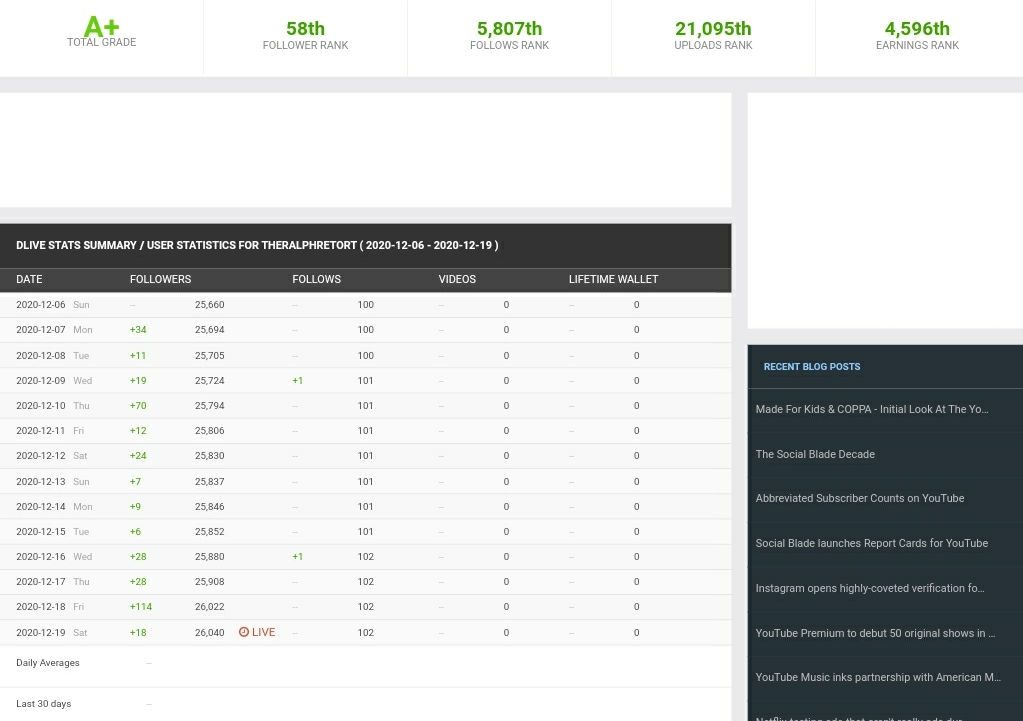
Task: Click the FOLLOWERS column header
Action: tap(160, 279)
